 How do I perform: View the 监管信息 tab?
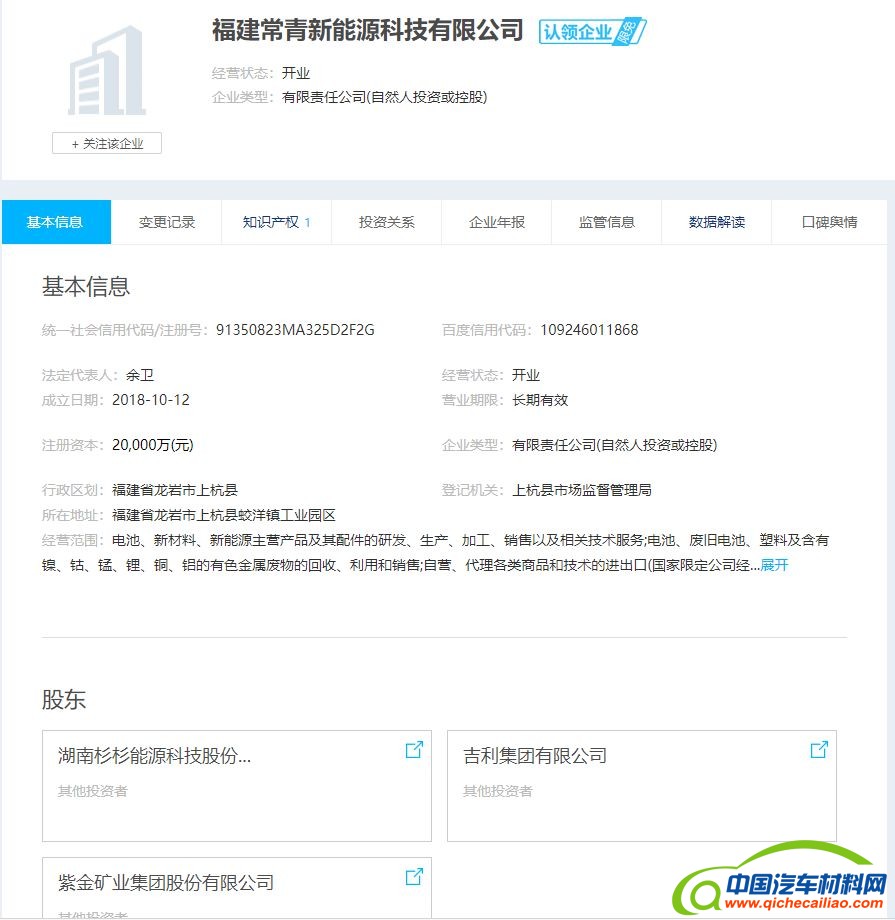click(x=607, y=222)
